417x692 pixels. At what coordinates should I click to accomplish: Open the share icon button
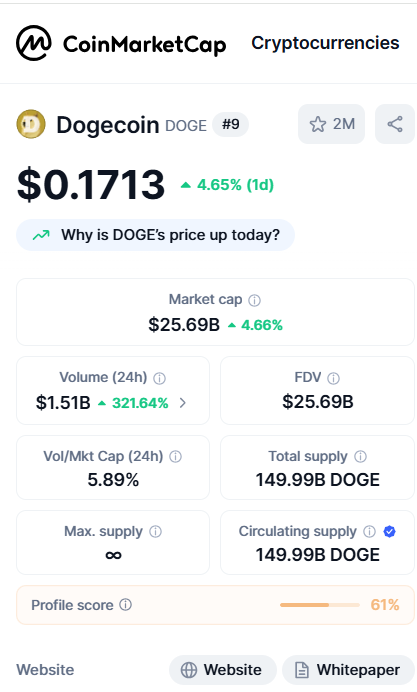coord(395,124)
